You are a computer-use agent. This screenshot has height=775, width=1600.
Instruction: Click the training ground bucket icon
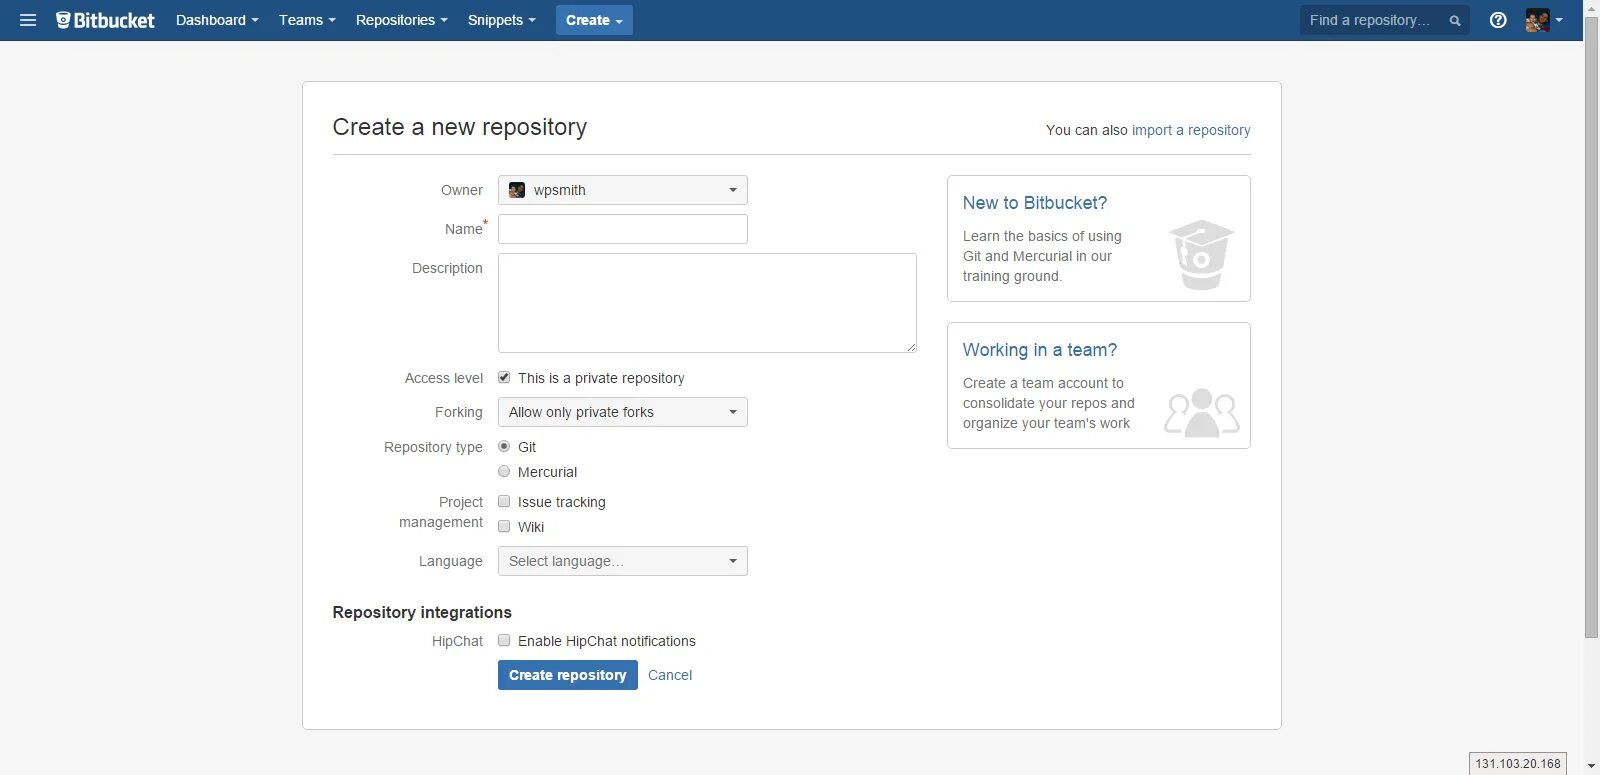[1201, 255]
